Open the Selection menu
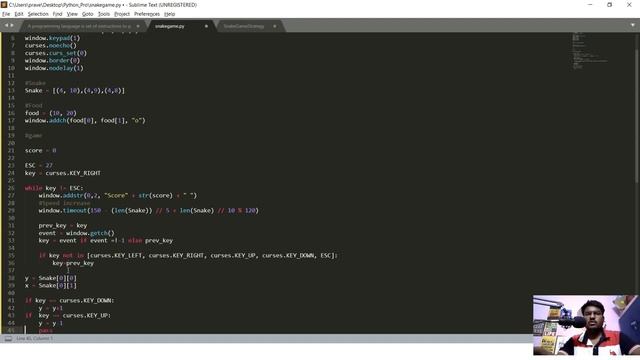Screen dimensions: 640x360 38,14
